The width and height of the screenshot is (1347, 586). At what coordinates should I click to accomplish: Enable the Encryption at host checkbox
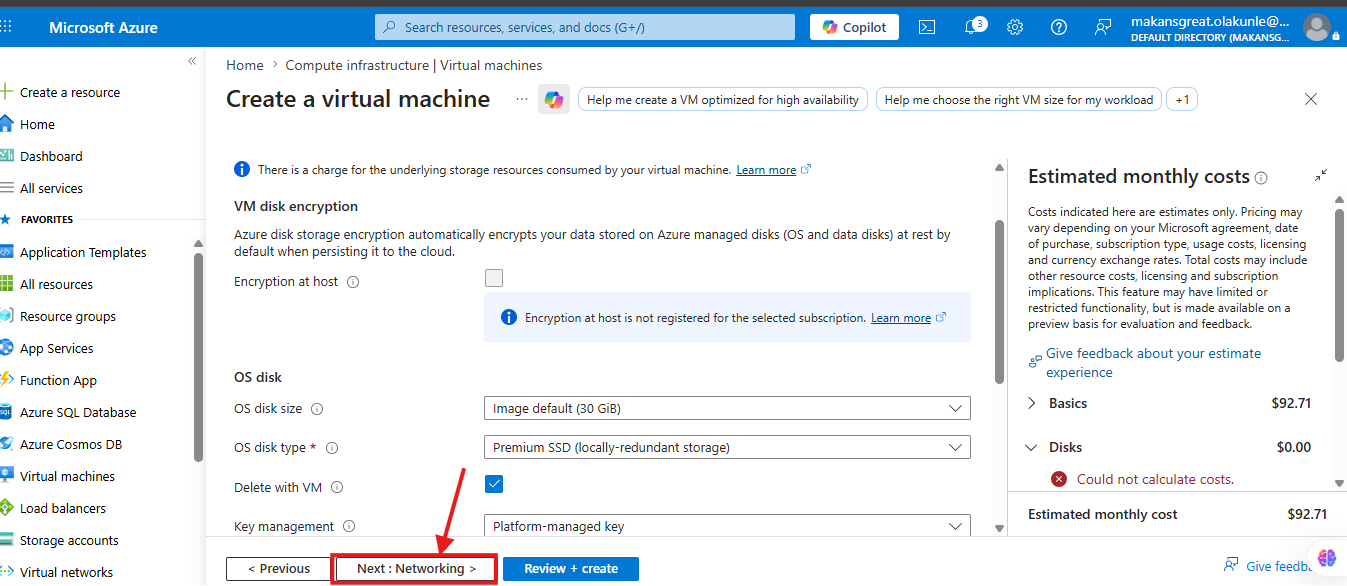click(494, 278)
